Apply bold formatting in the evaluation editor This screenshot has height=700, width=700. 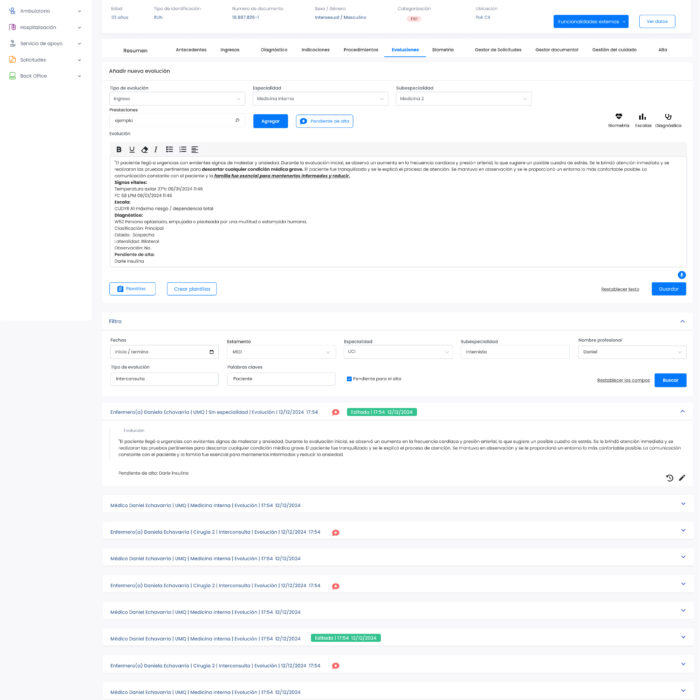[x=119, y=149]
